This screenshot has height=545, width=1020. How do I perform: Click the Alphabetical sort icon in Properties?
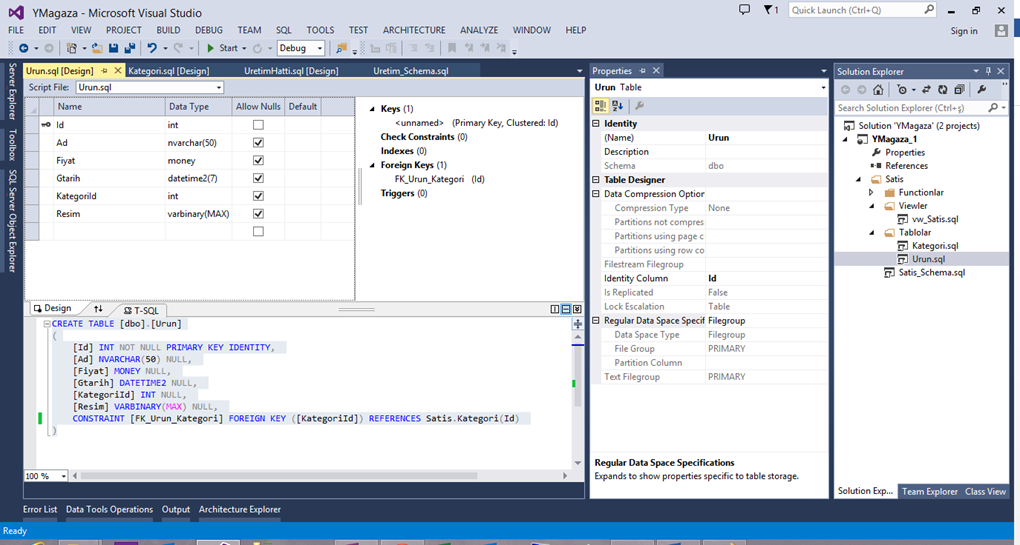pyautogui.click(x=617, y=105)
